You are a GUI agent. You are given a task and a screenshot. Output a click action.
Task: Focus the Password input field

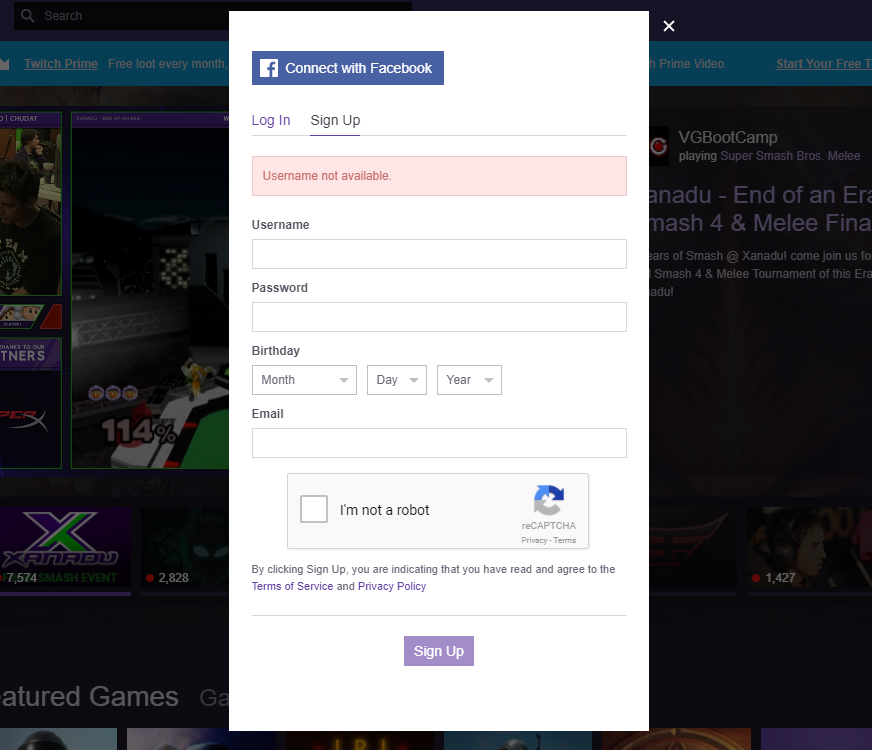[439, 317]
